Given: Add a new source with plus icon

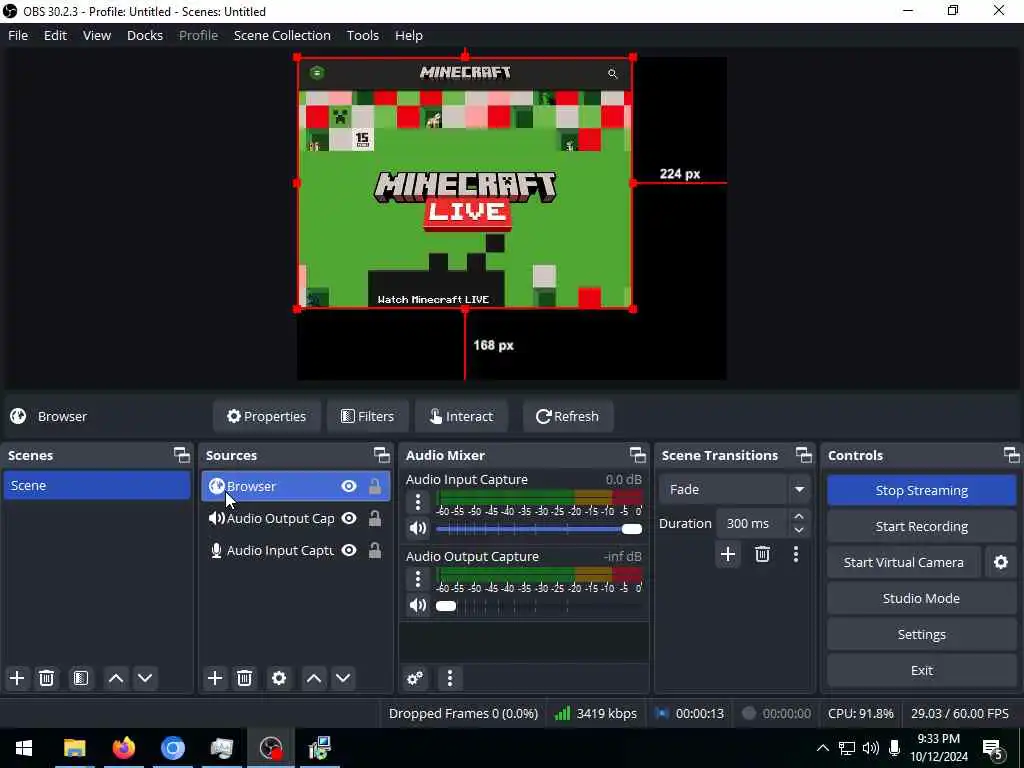Looking at the screenshot, I should click(215, 678).
